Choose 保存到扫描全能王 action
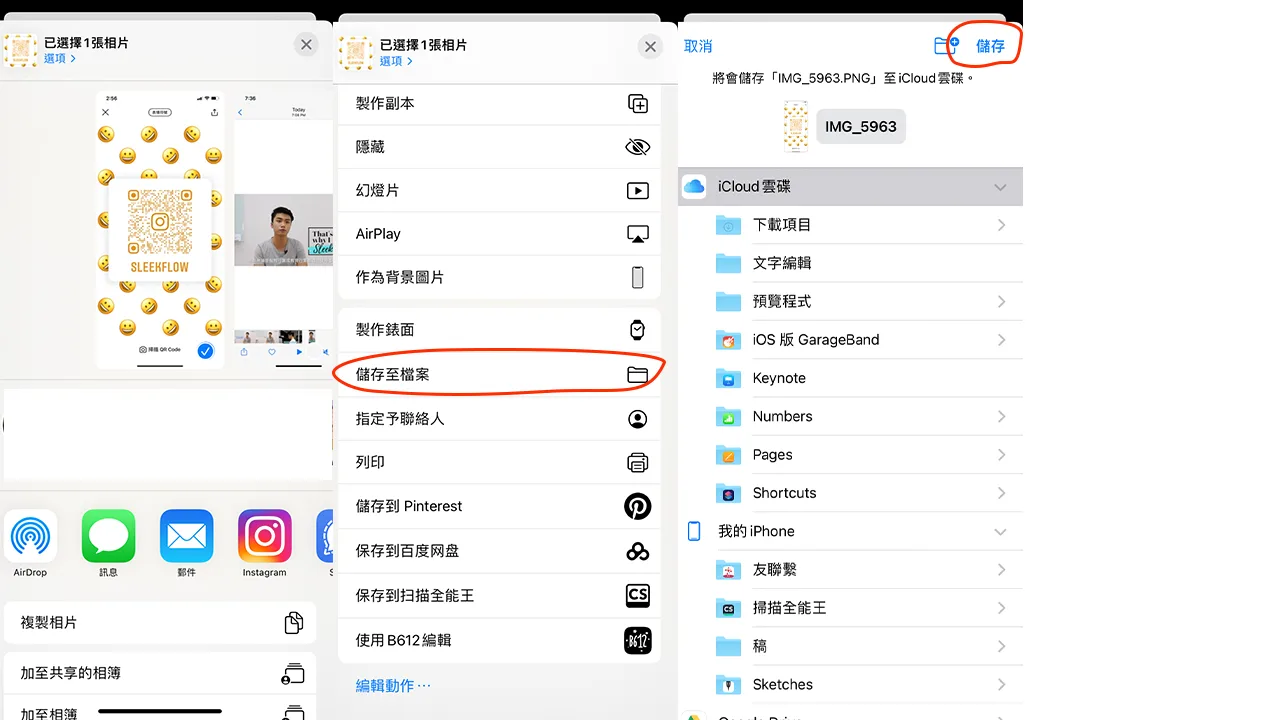The image size is (1280, 720). (x=499, y=595)
